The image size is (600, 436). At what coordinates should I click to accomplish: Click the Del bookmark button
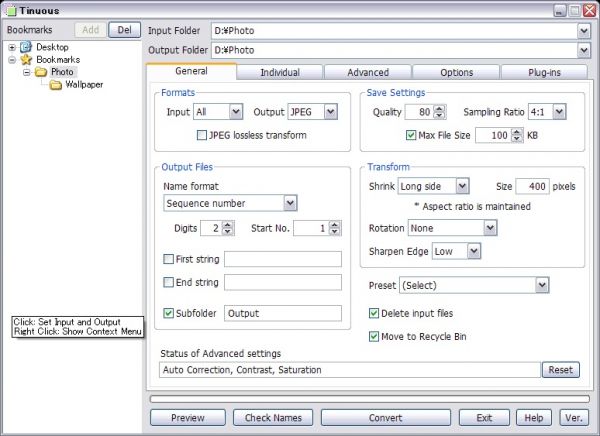(x=123, y=31)
